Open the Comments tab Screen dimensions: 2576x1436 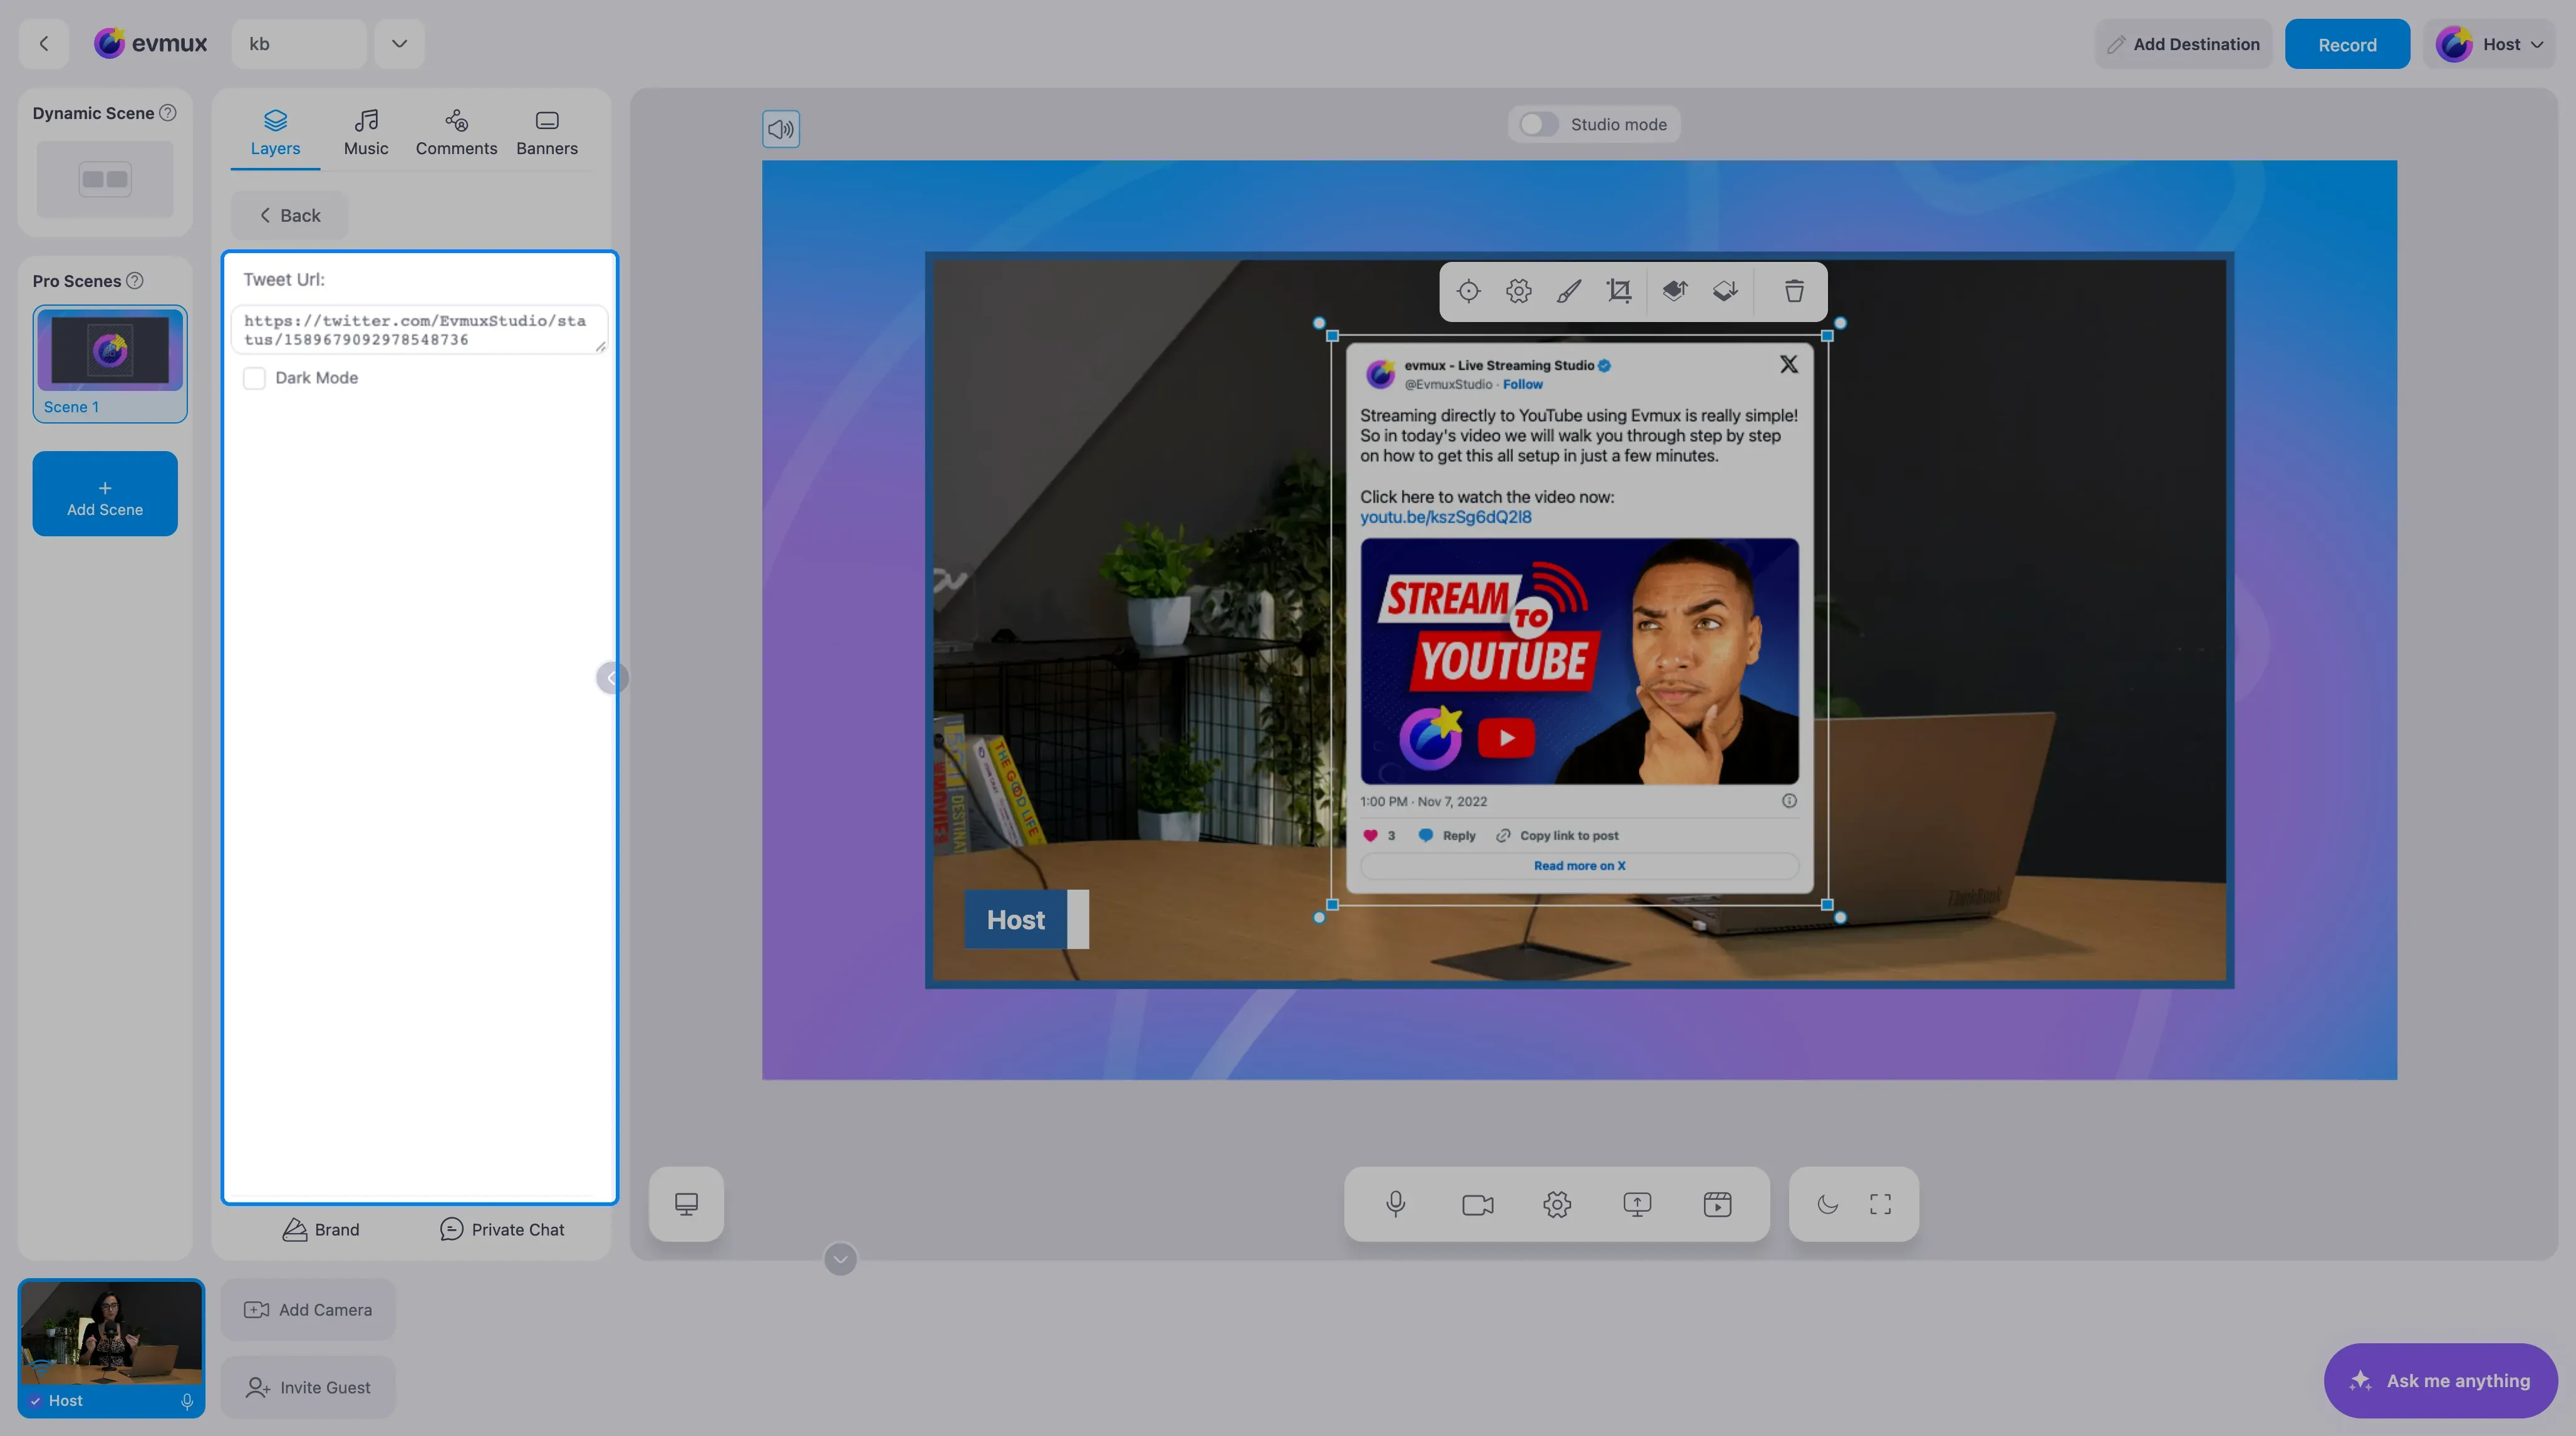pos(456,133)
